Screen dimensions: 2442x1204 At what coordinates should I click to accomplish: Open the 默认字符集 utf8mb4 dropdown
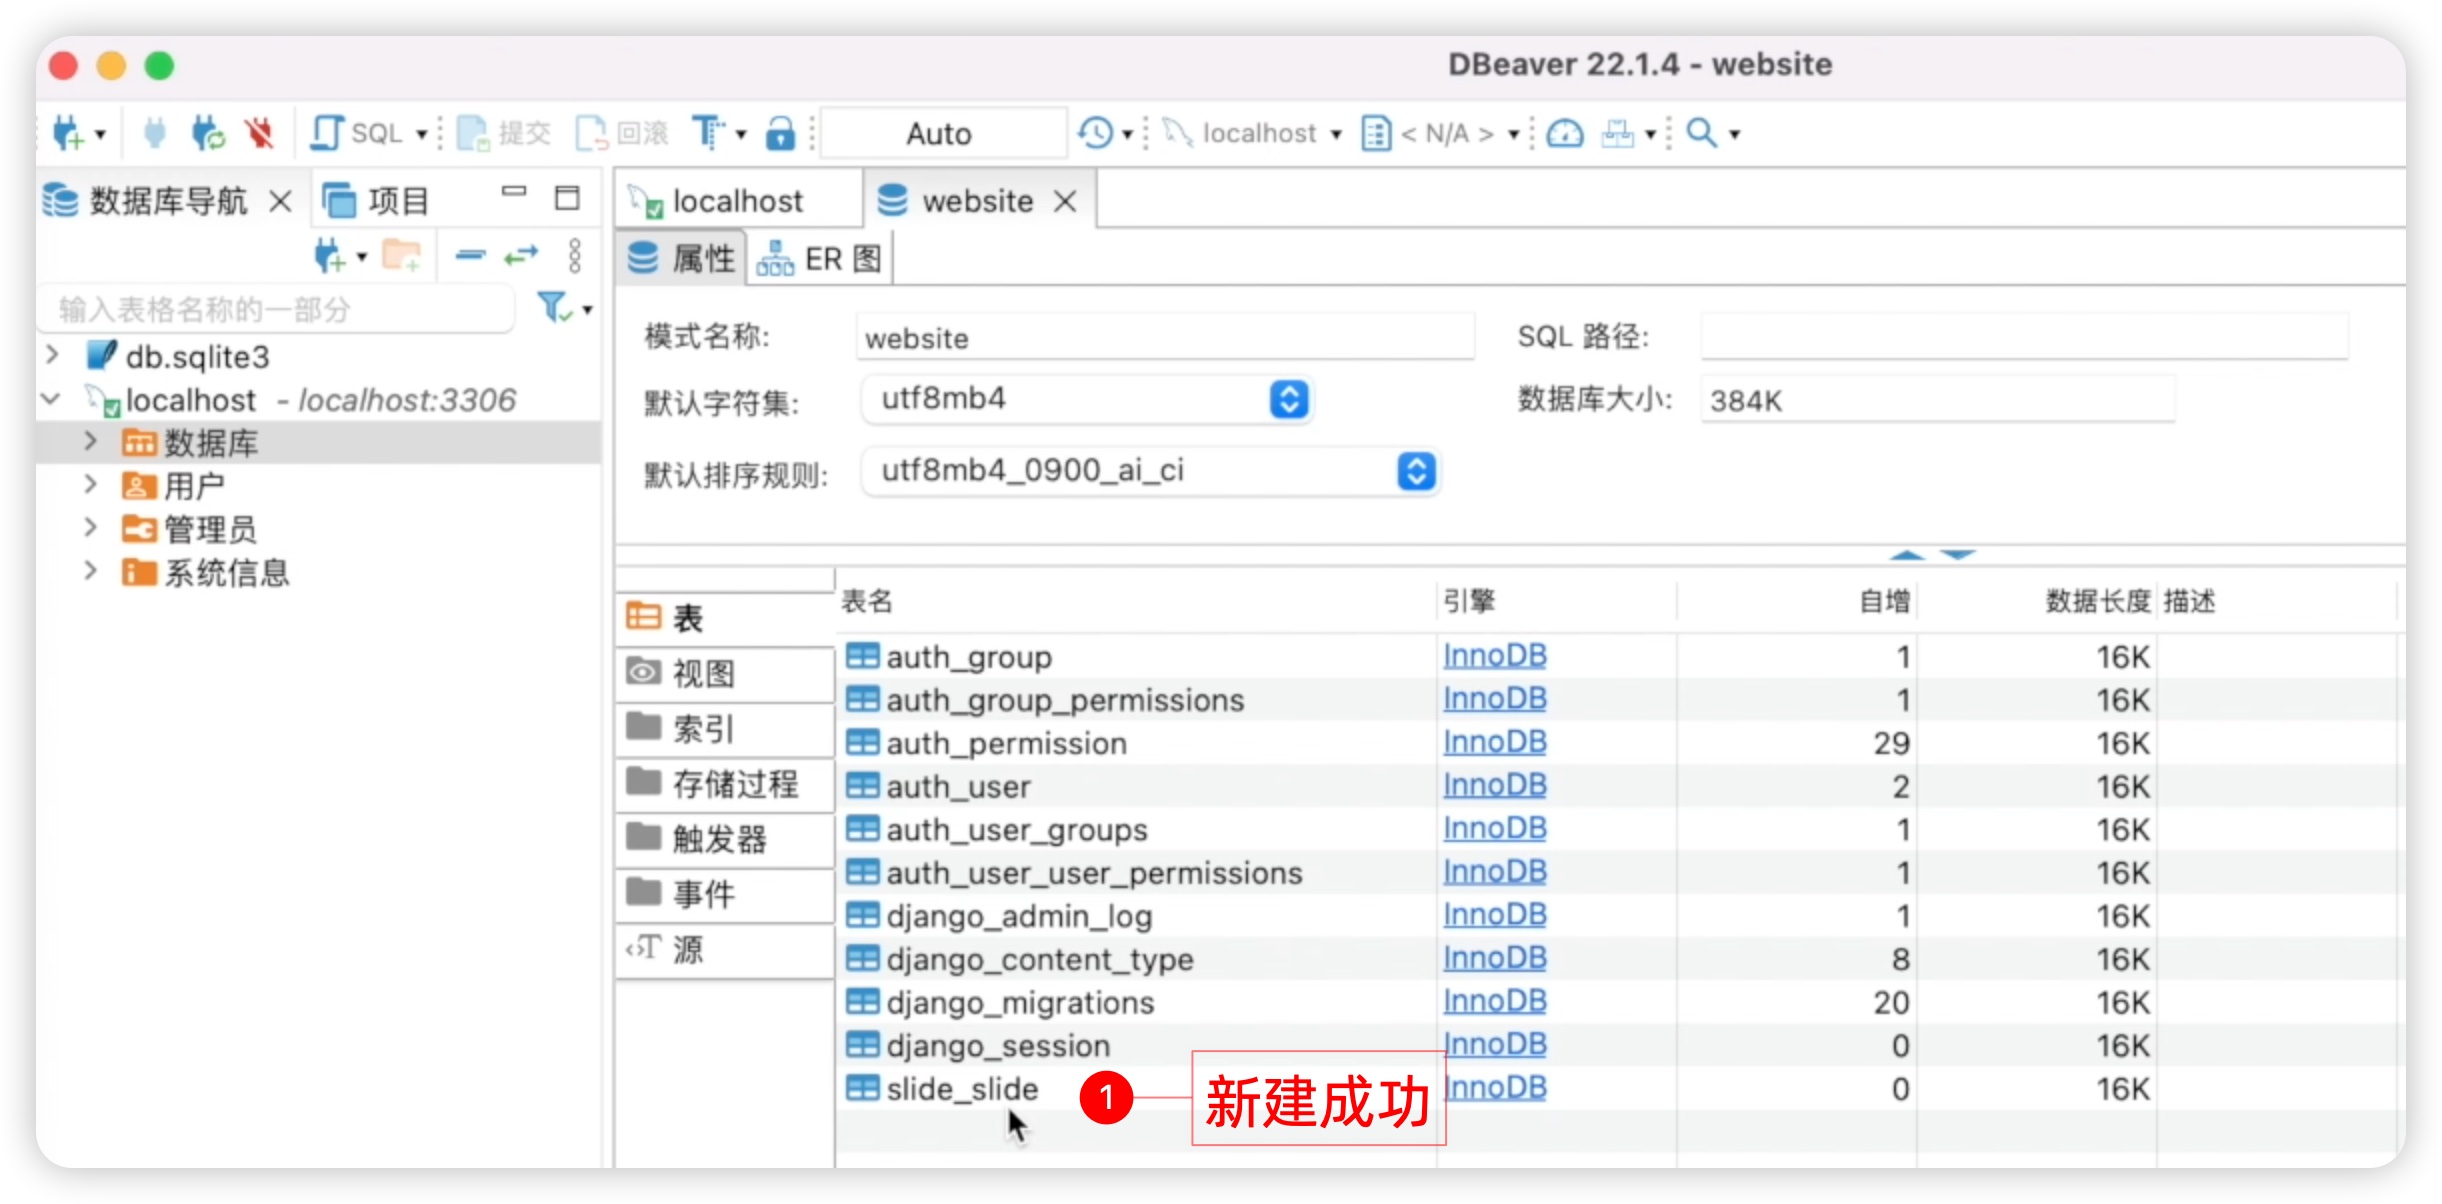(x=1087, y=399)
